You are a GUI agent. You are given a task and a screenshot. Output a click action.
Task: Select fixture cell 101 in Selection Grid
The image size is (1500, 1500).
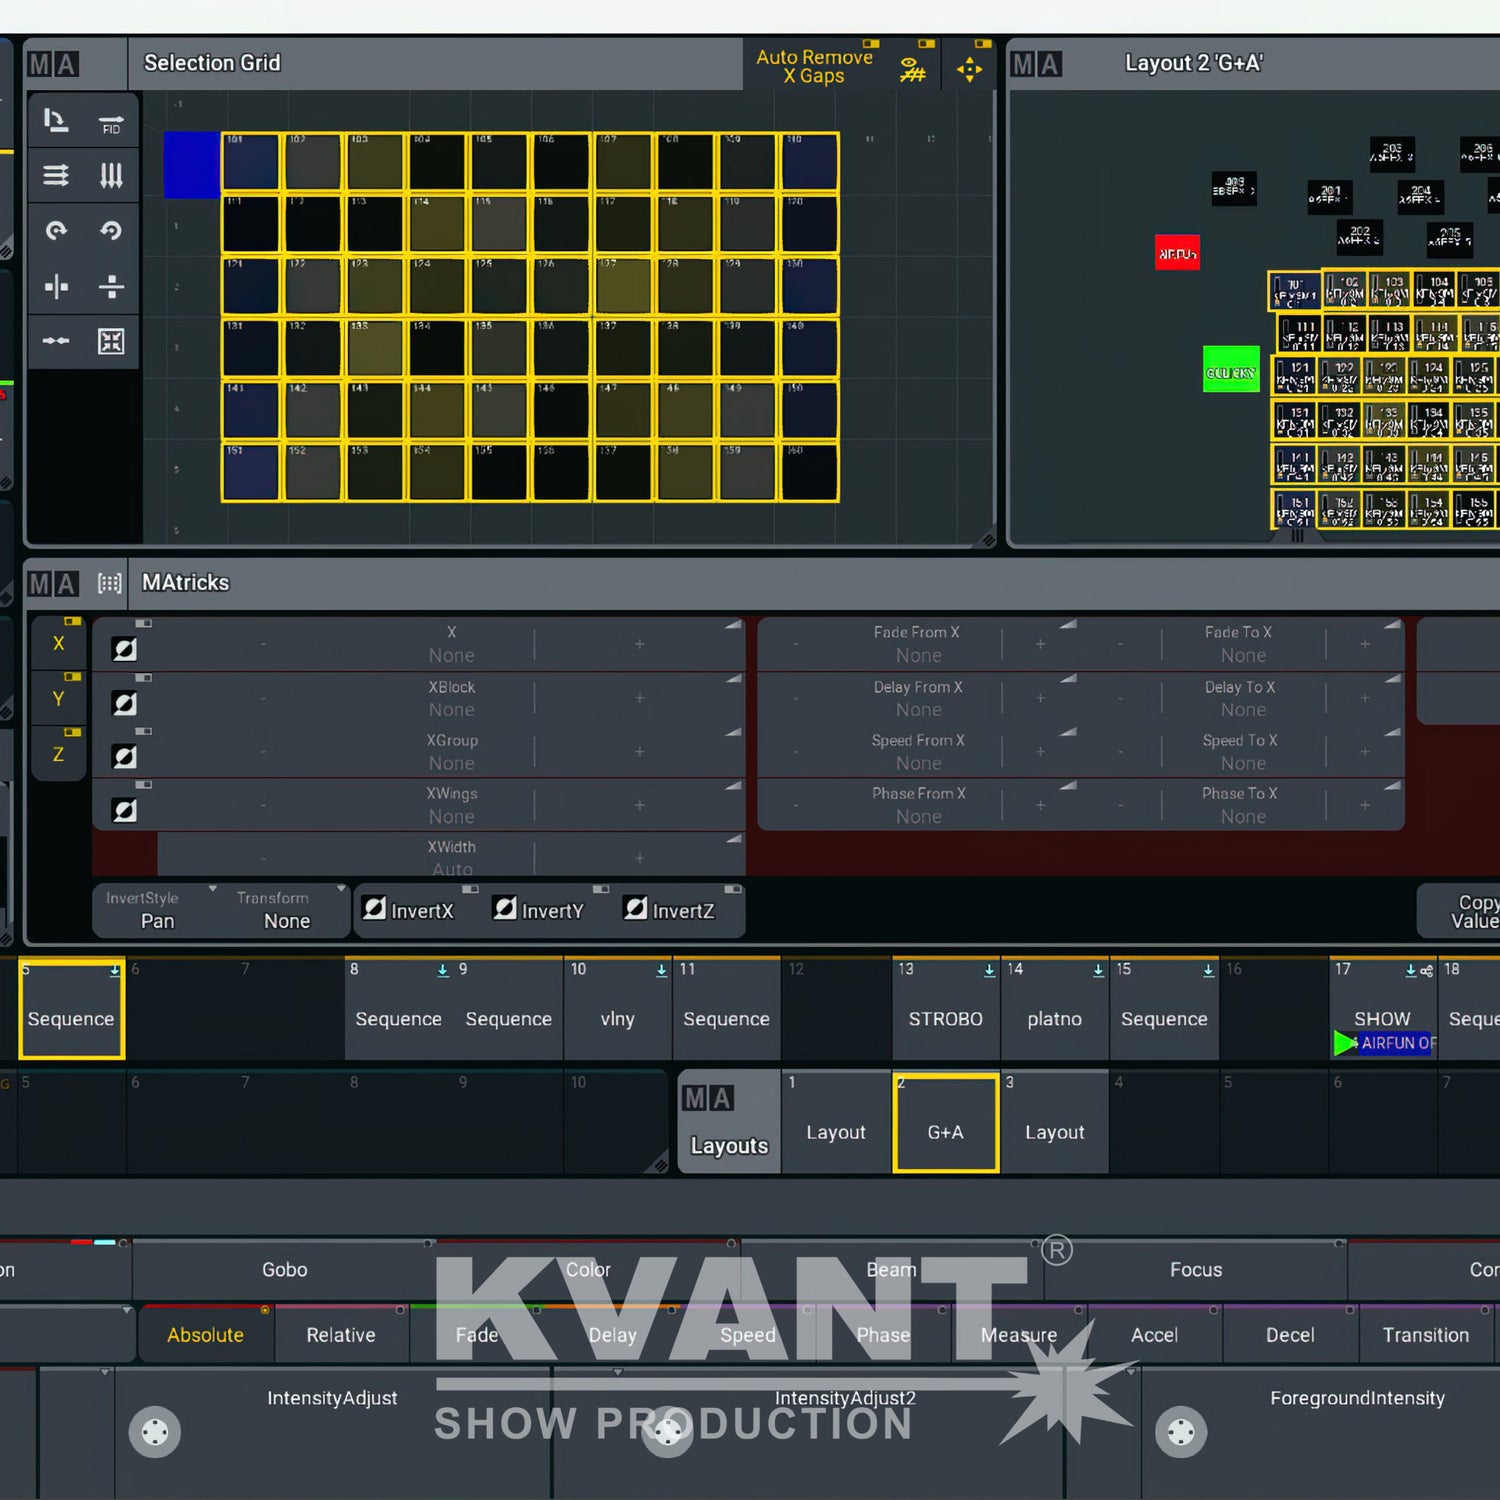coord(251,162)
